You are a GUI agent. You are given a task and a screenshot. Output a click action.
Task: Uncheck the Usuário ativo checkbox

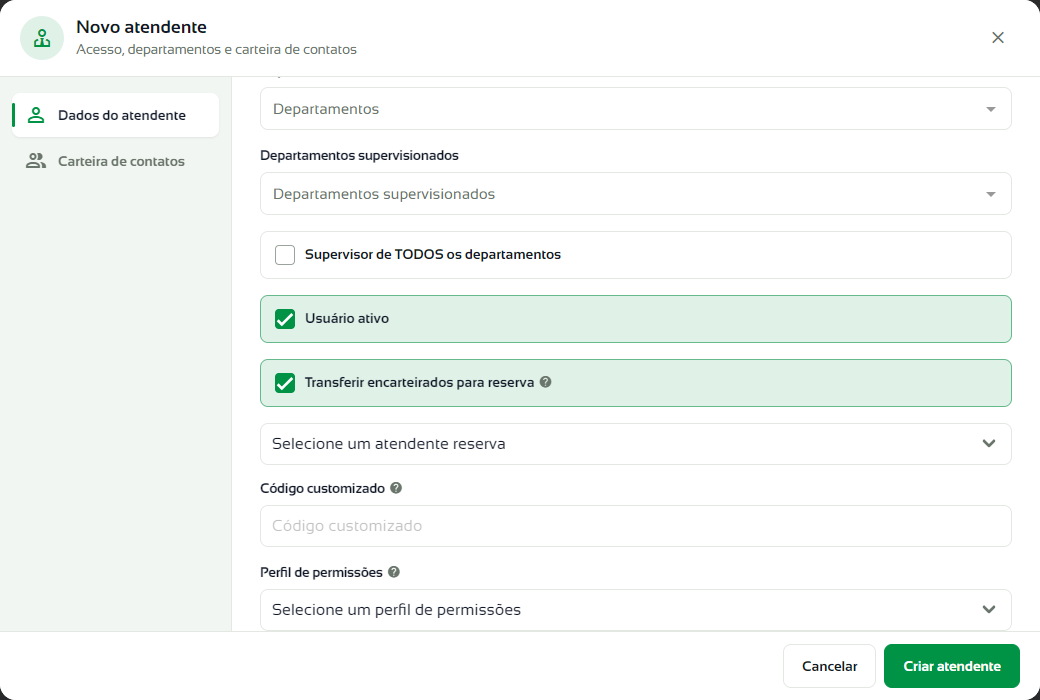[x=285, y=319]
